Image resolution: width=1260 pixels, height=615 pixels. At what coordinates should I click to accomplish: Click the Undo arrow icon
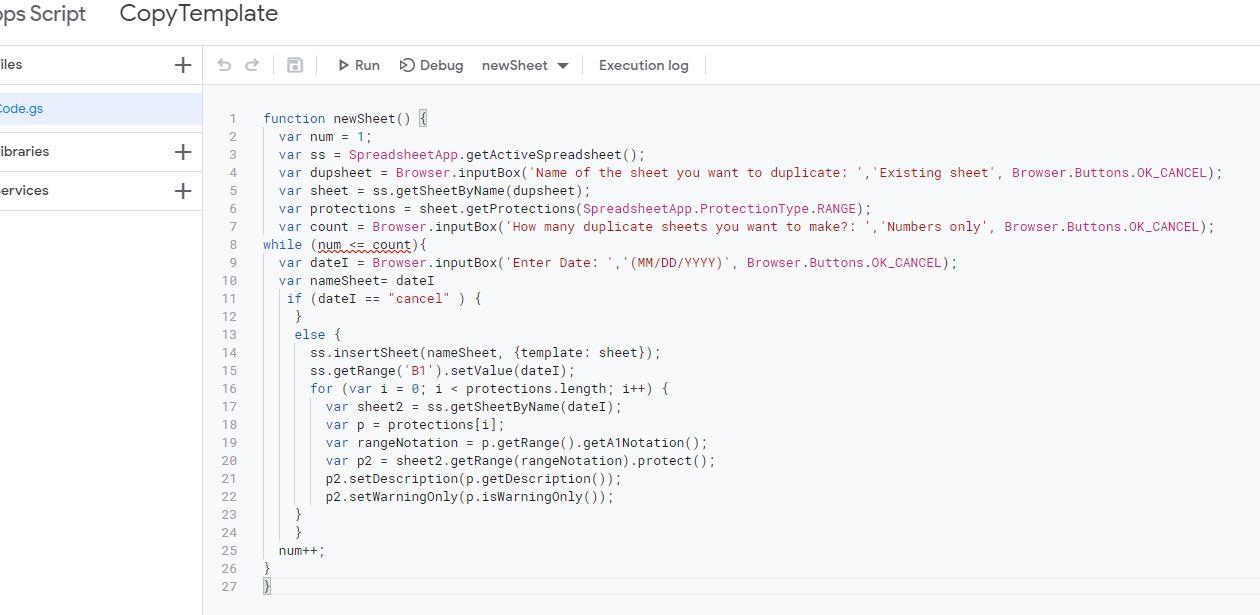(224, 65)
